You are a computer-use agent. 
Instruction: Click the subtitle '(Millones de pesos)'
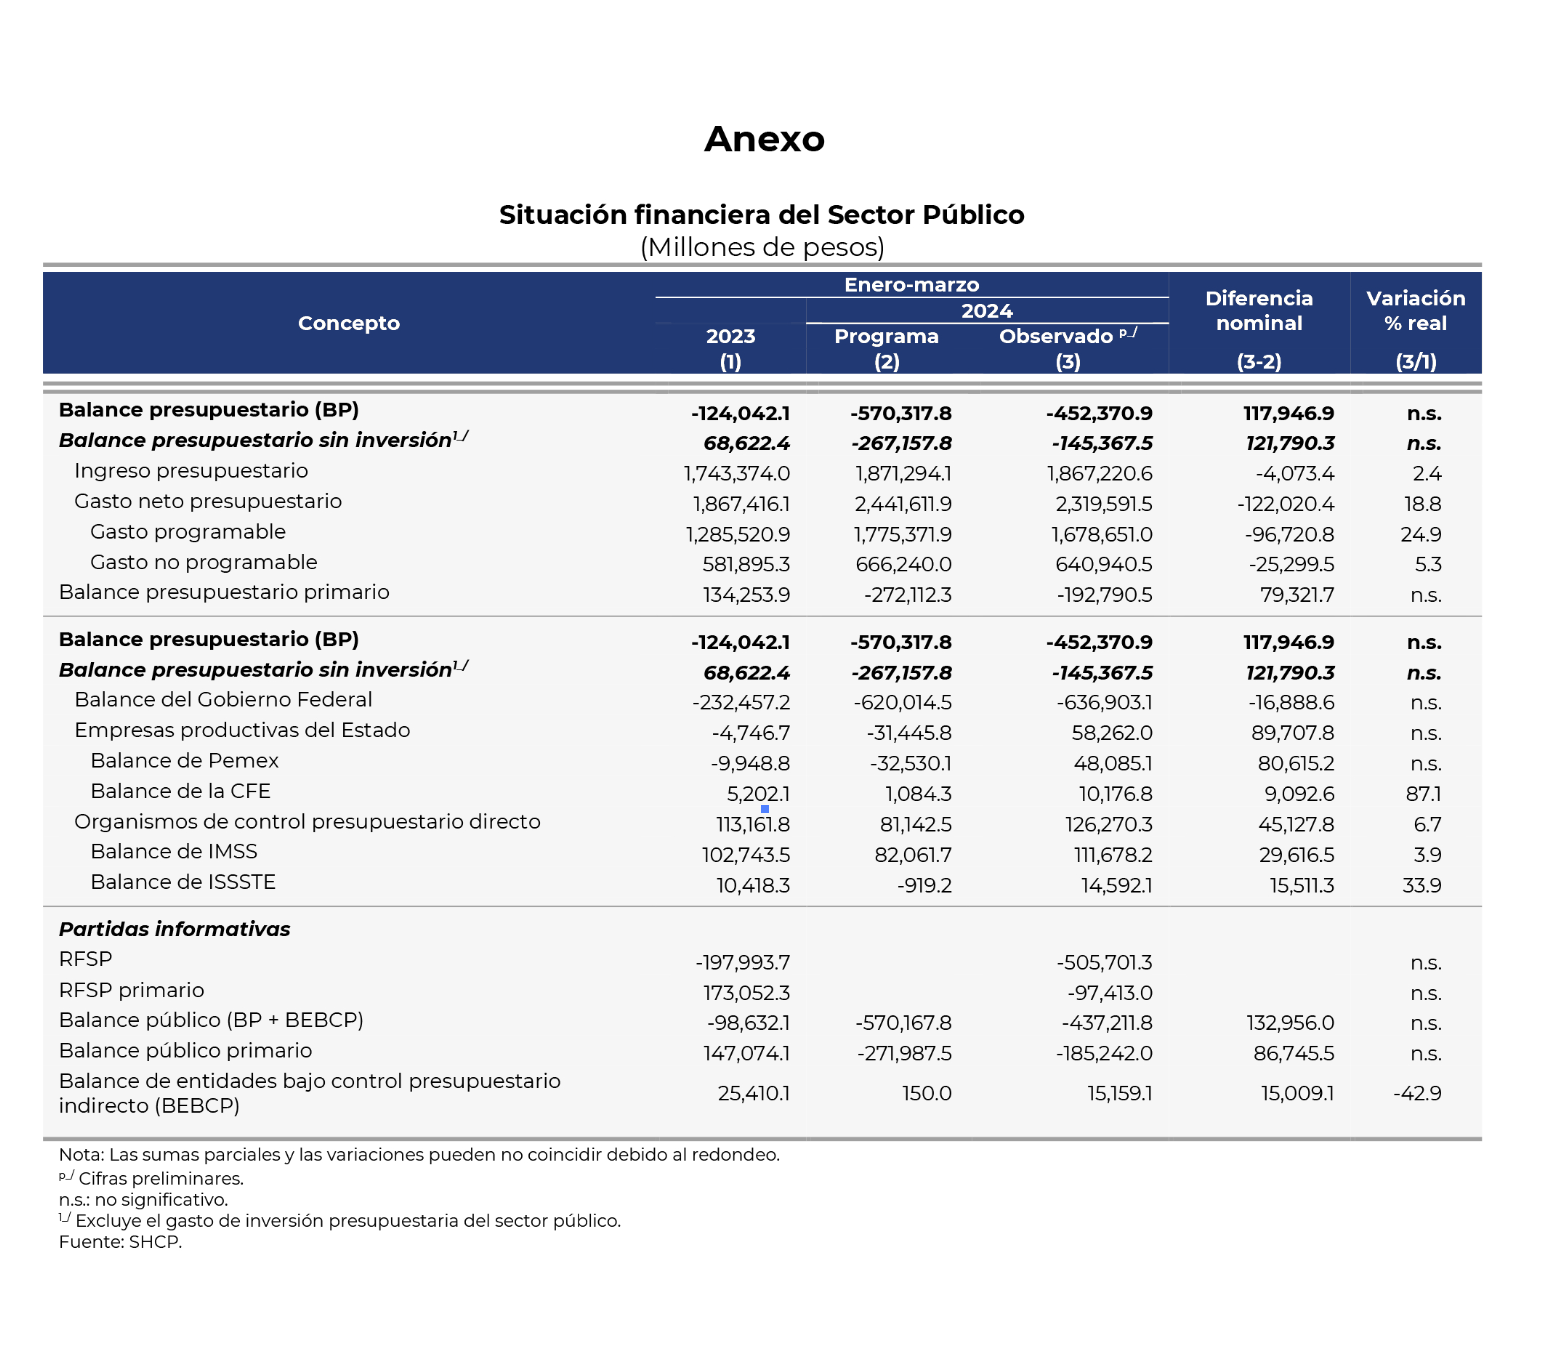pyautogui.click(x=762, y=247)
